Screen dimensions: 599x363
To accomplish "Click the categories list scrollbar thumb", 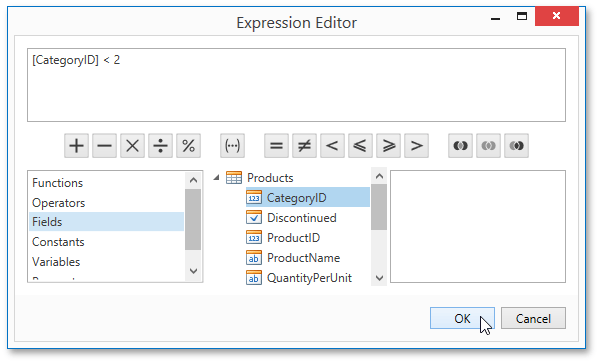I will click(193, 219).
